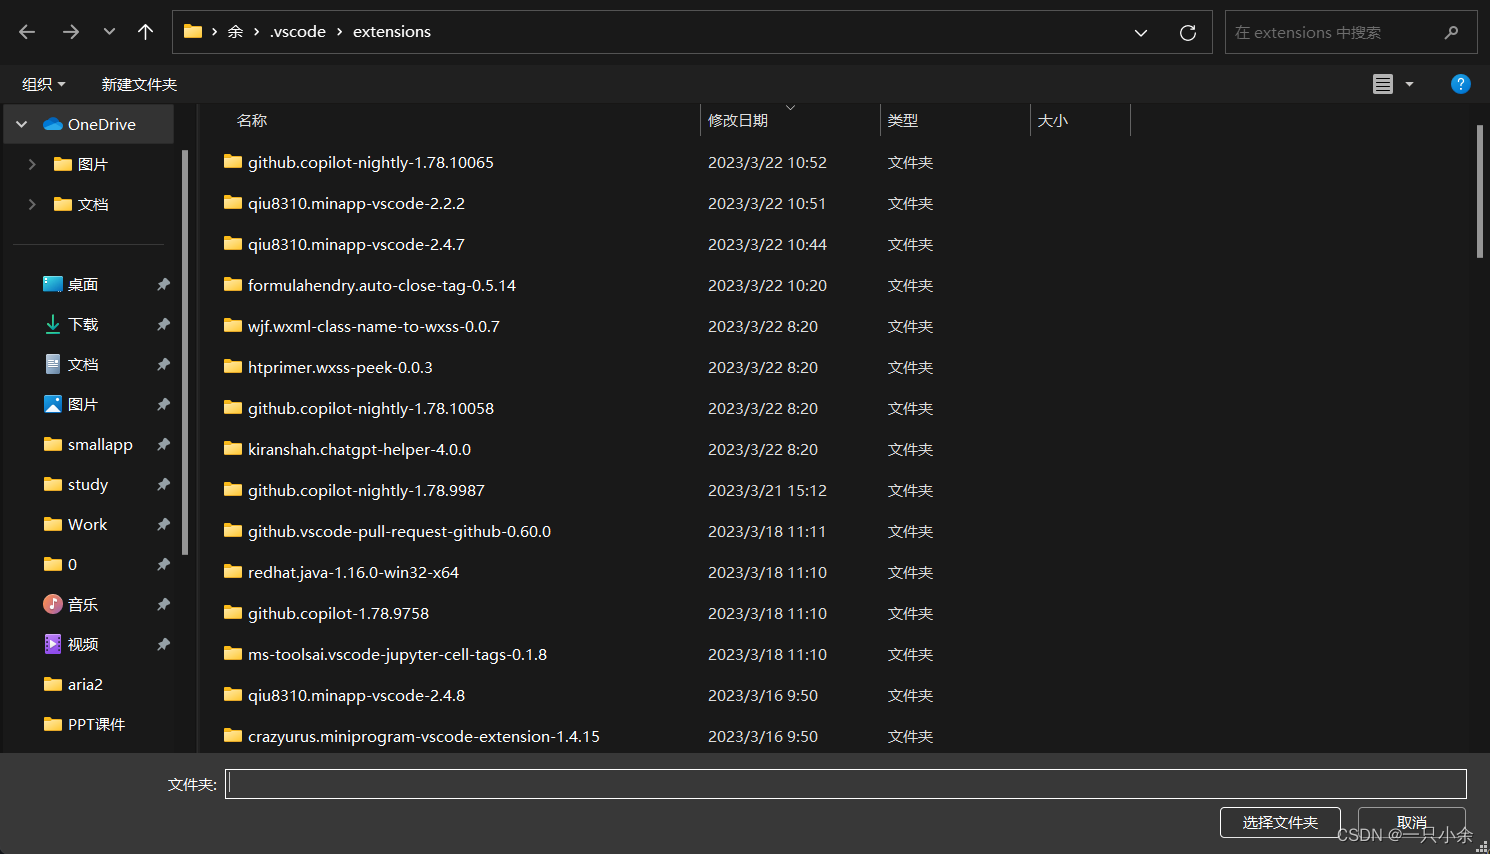Click the 文件夹 name input field
This screenshot has width=1490, height=854.
tap(846, 784)
